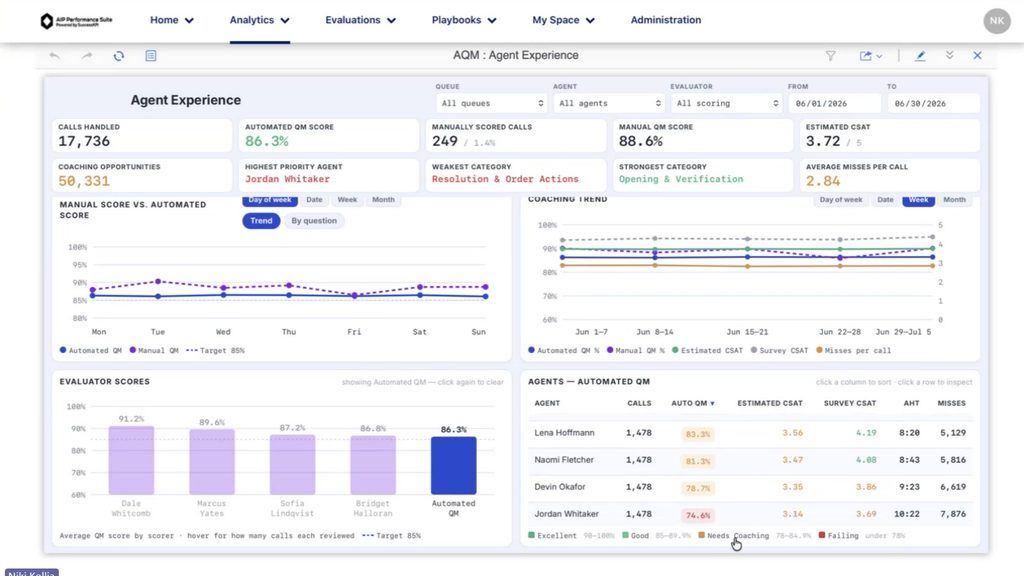The width and height of the screenshot is (1024, 576).
Task: Sort agents table by Auto QM column
Action: point(693,404)
